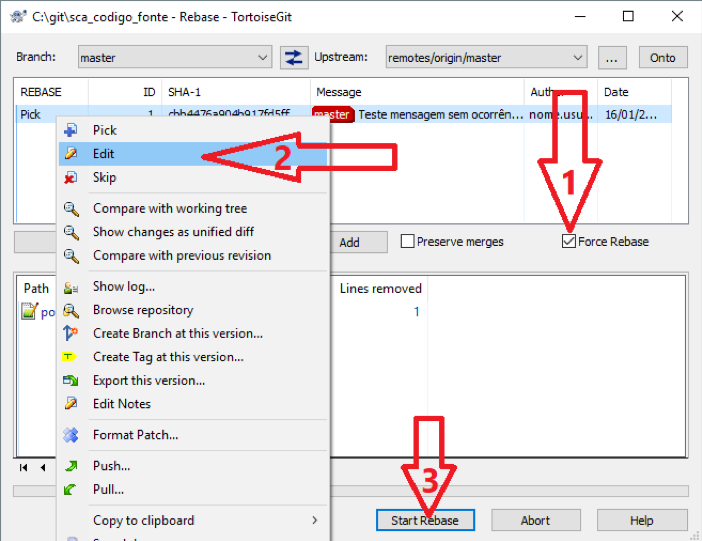Open the Branch dropdown showing master
The height and width of the screenshot is (541, 702).
click(x=173, y=58)
